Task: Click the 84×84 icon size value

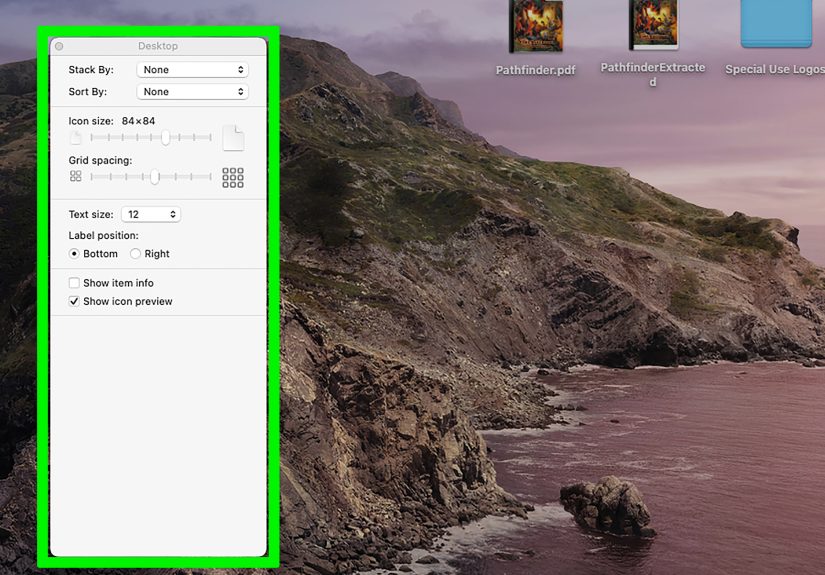Action: pyautogui.click(x=138, y=121)
